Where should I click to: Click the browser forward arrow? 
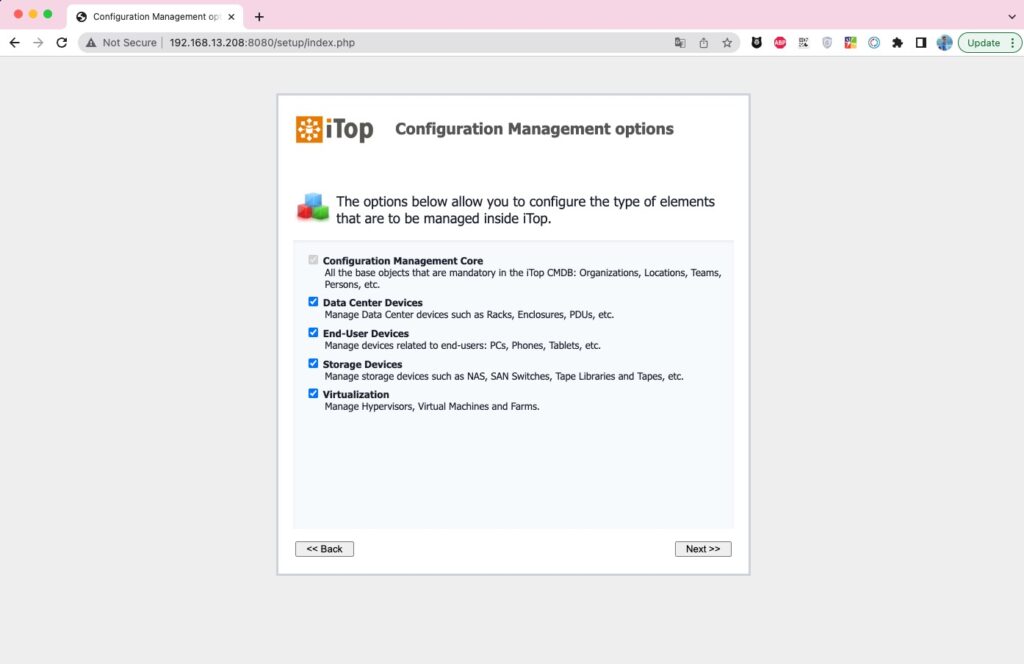point(38,42)
